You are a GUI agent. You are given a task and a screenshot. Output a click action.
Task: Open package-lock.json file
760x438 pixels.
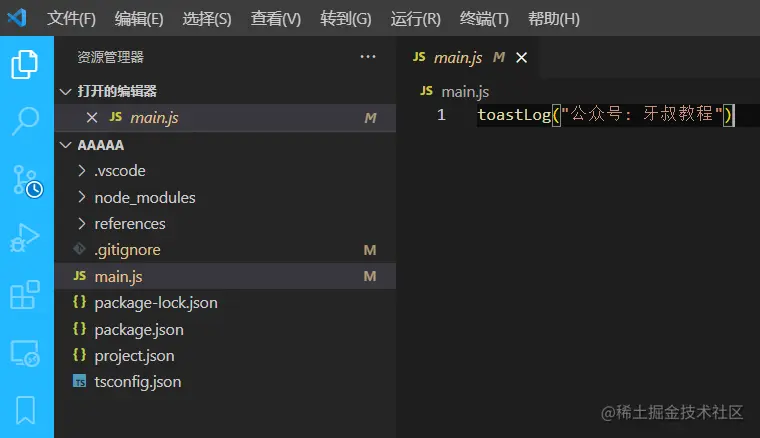tap(225, 303)
